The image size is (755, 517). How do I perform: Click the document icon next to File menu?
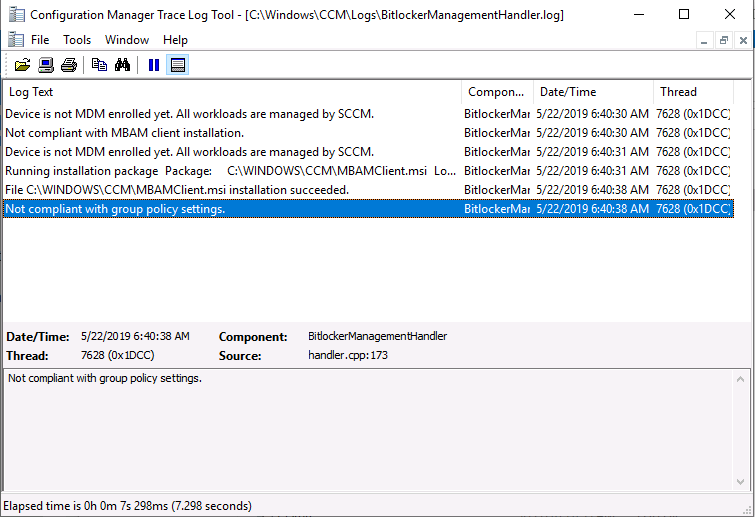coord(16,39)
